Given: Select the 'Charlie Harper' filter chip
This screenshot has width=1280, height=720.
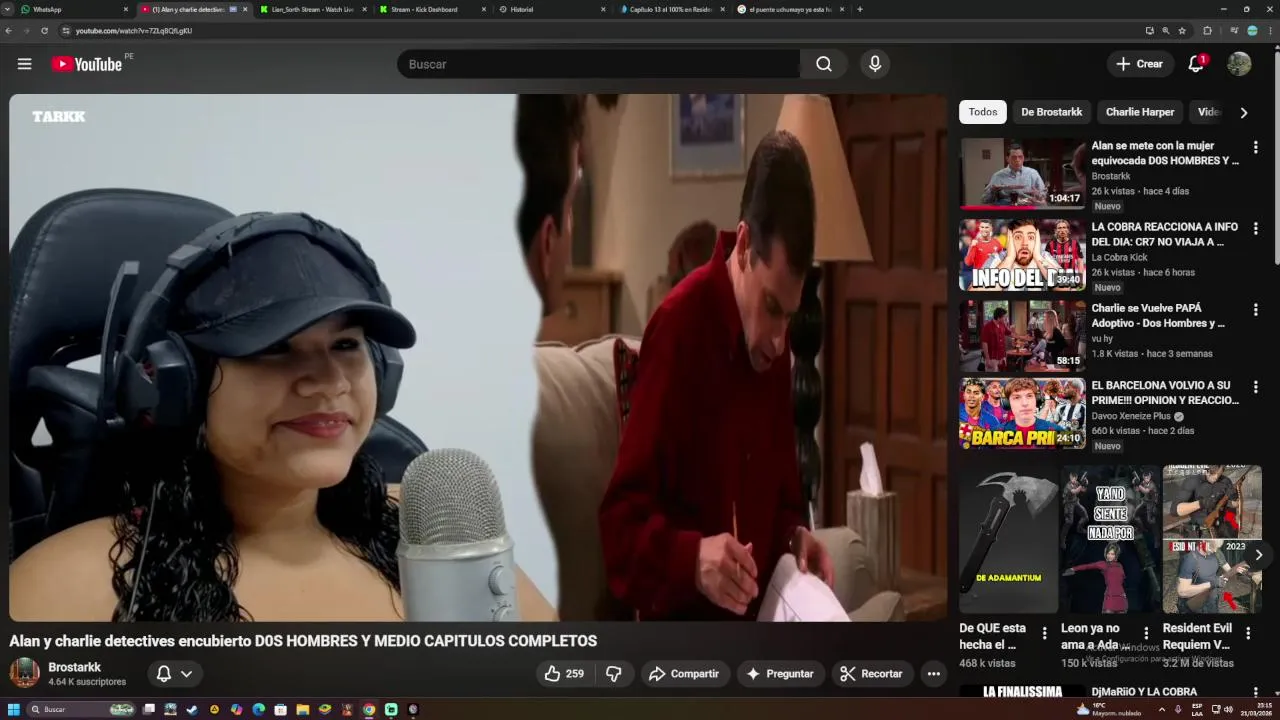Looking at the screenshot, I should (x=1140, y=112).
